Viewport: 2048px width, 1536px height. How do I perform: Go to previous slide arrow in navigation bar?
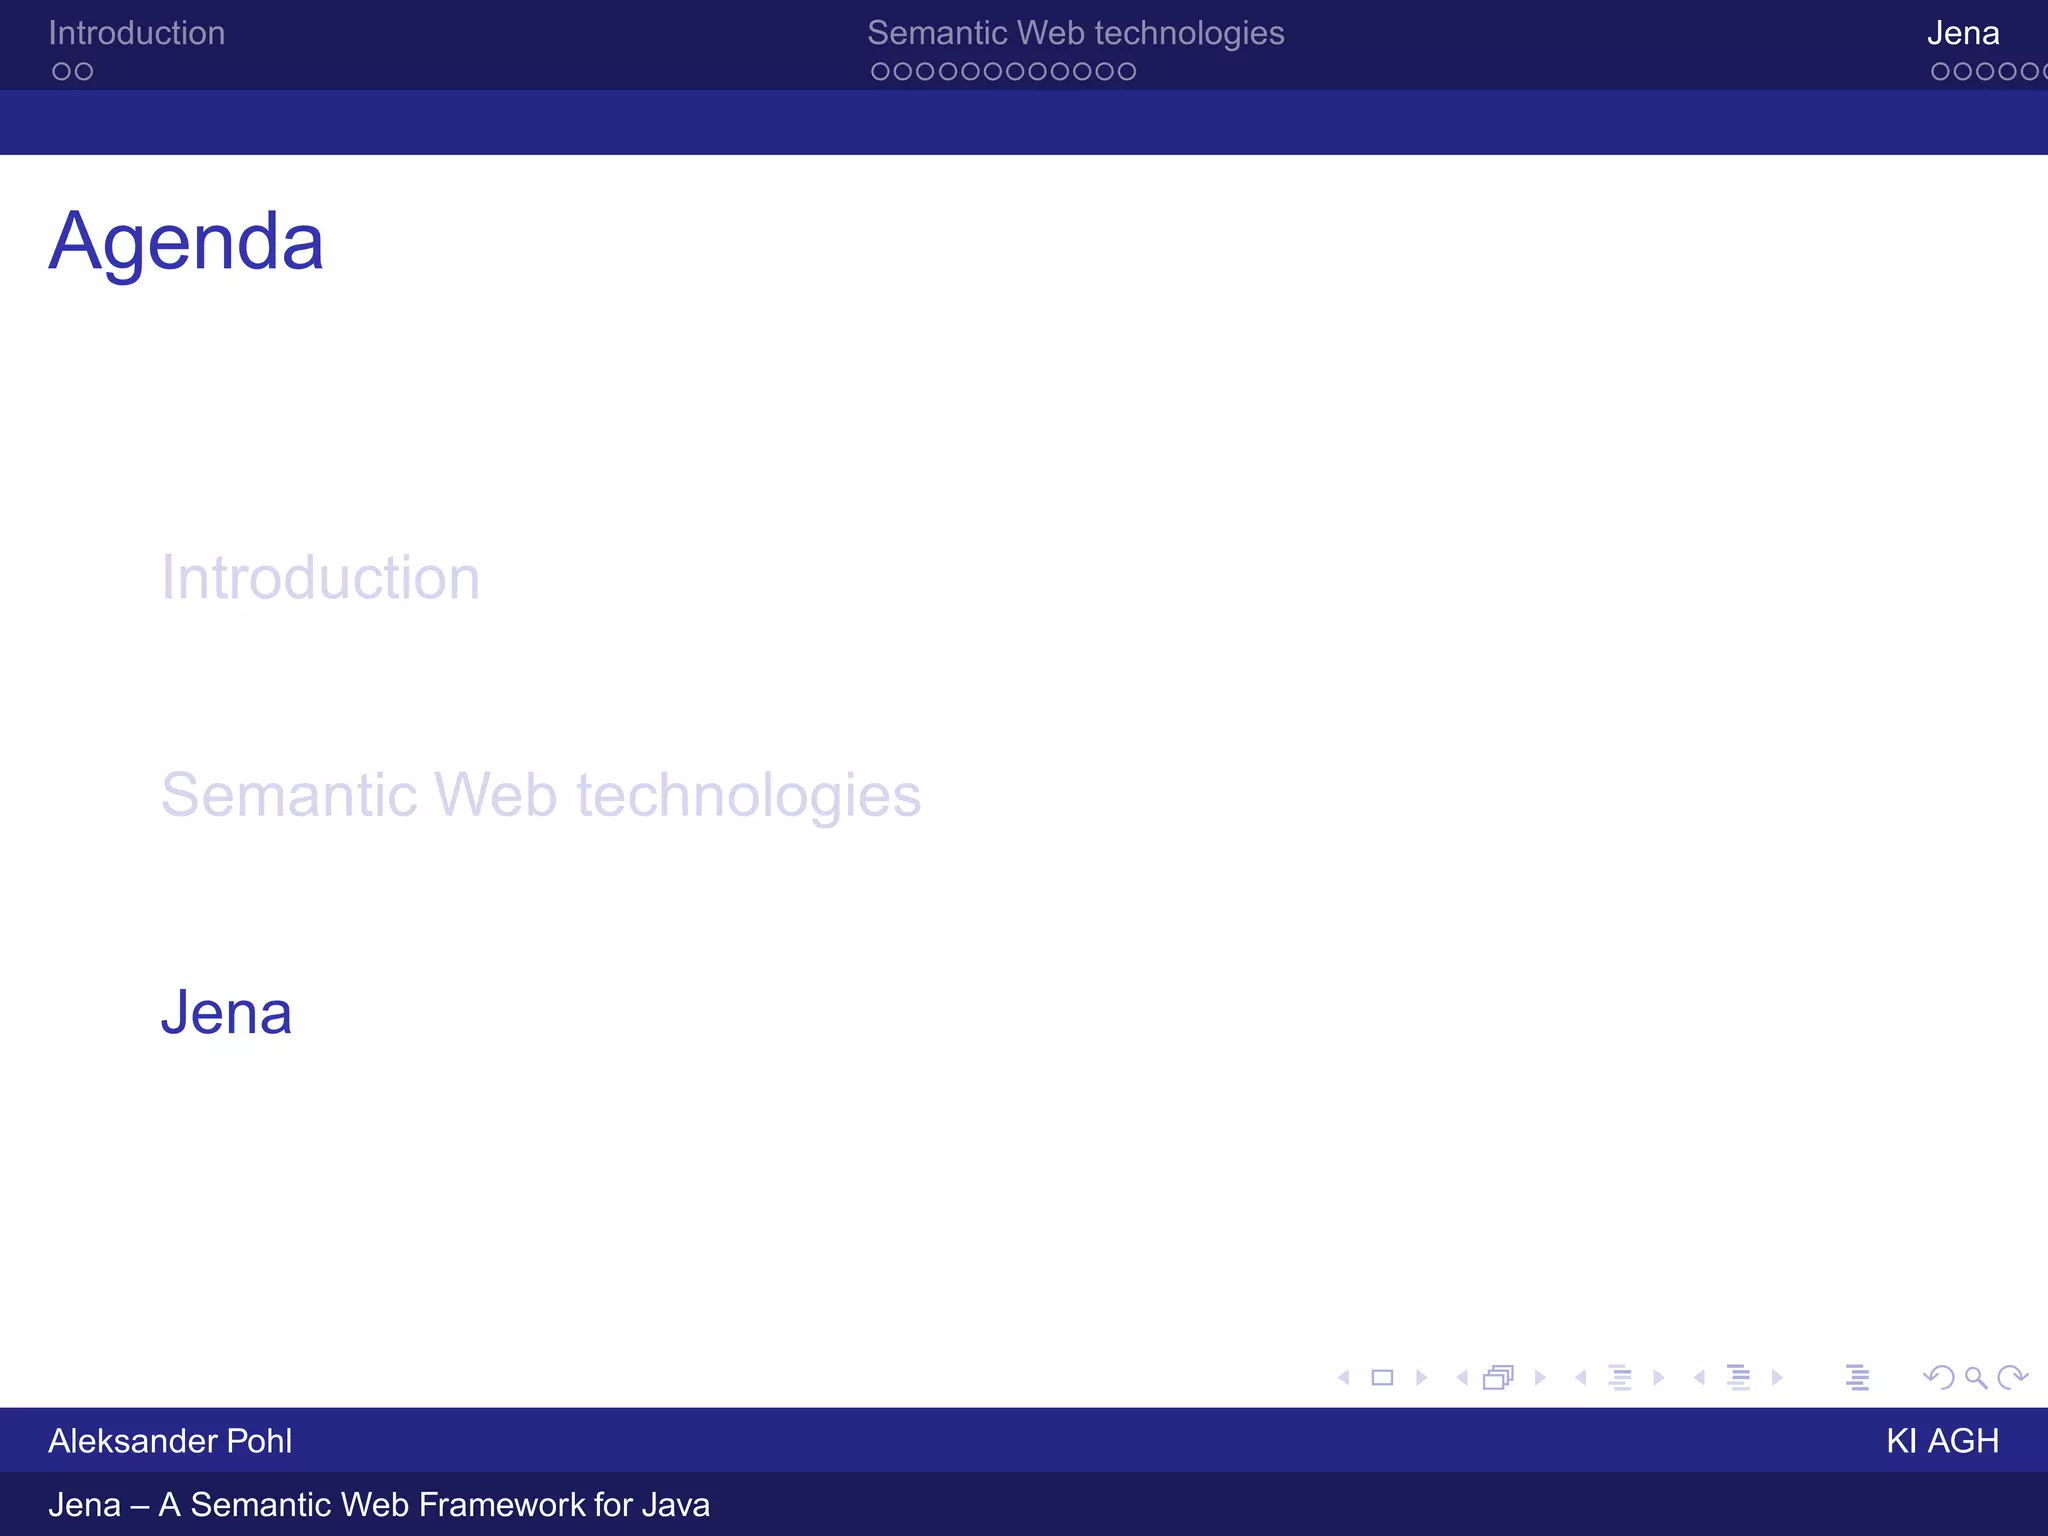click(x=1344, y=1378)
